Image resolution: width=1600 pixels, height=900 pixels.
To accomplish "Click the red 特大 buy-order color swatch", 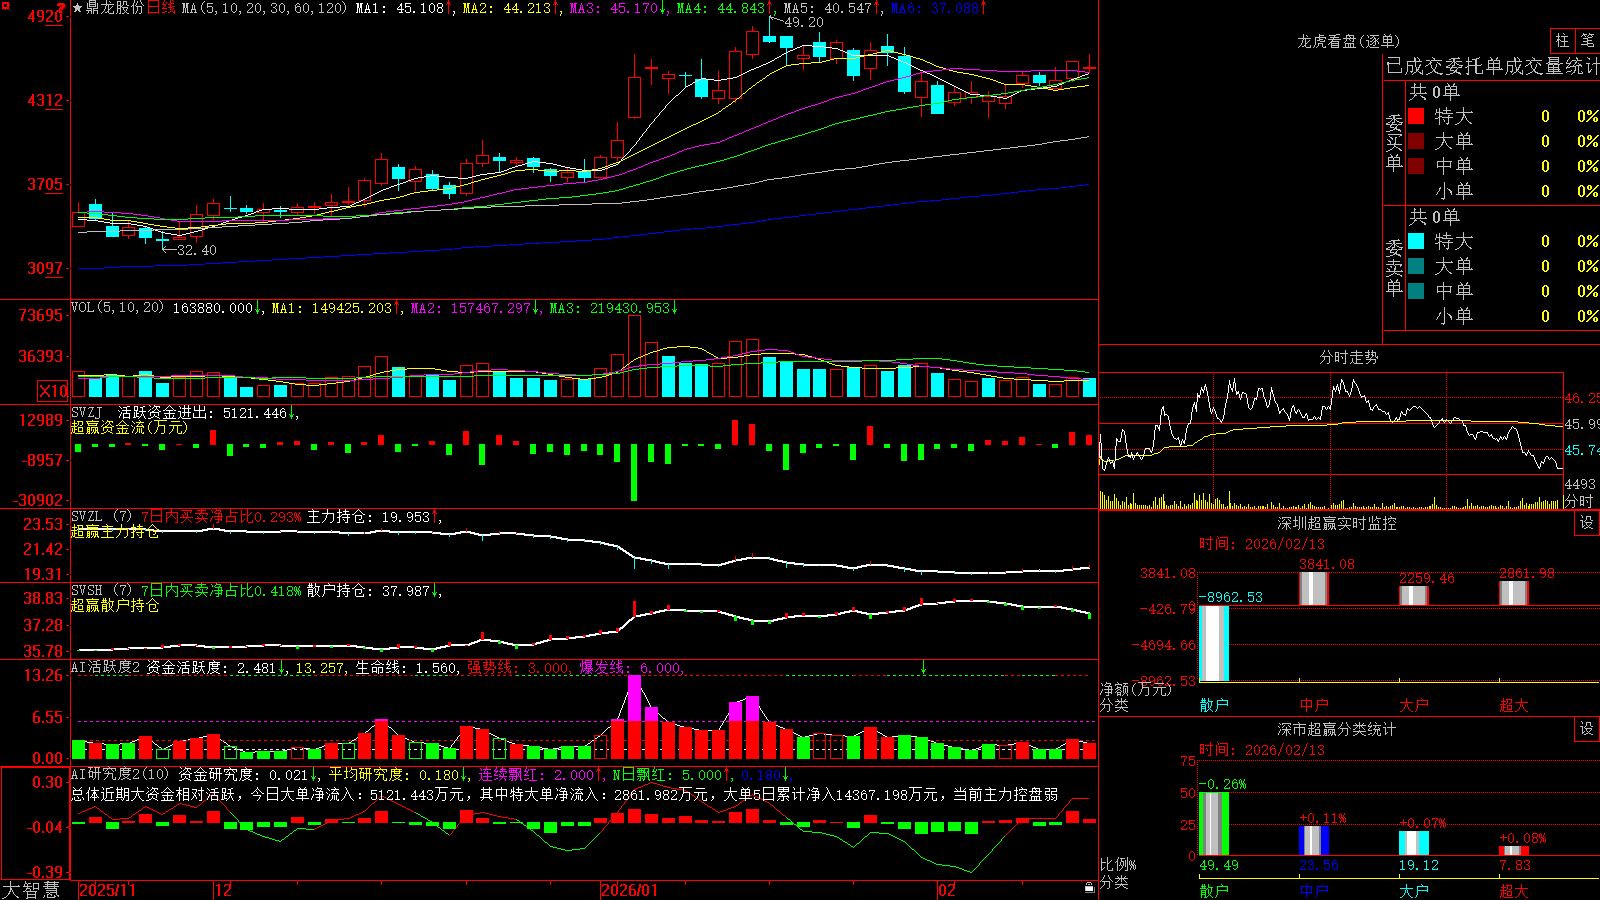I will 1416,116.
